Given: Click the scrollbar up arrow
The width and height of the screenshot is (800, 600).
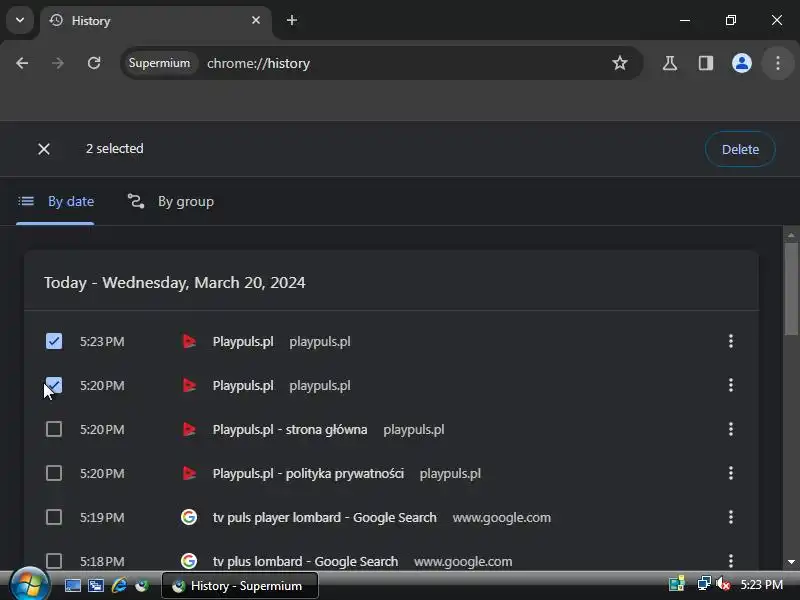Looking at the screenshot, I should [x=791, y=235].
